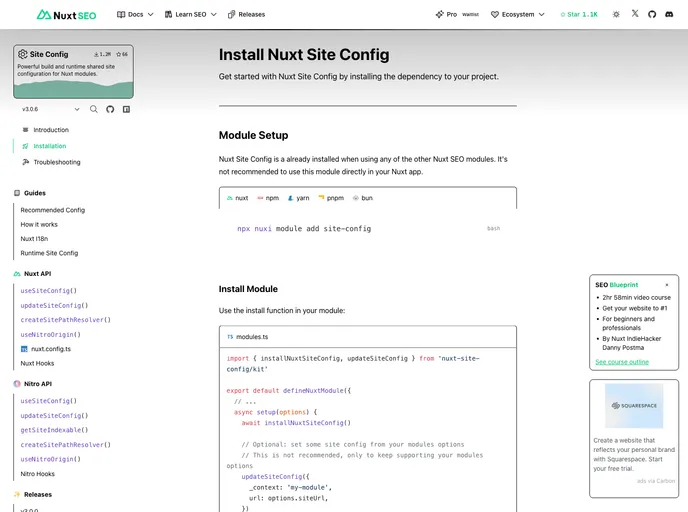Toggle the light/dark theme sun icon
Image resolution: width=688 pixels, height=512 pixels.
pyautogui.click(x=616, y=14)
